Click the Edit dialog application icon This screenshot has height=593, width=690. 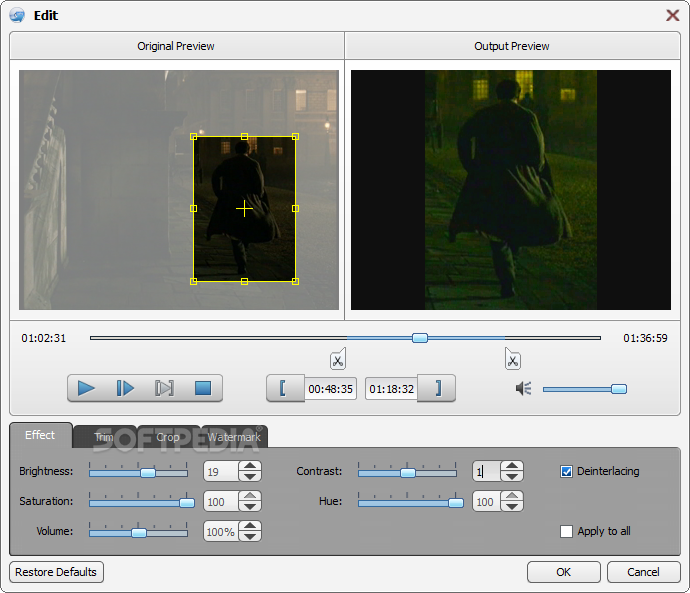(18, 15)
